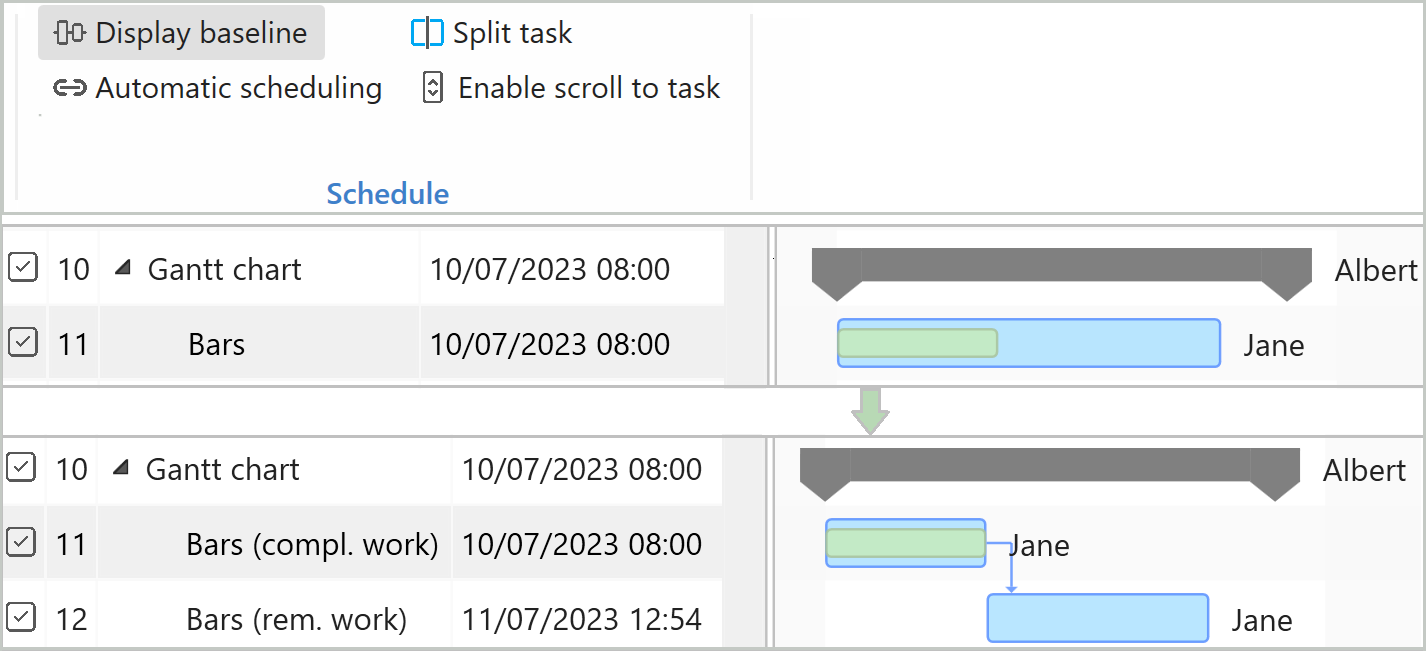Collapse the Gantt chart group in top grid

pos(123,268)
